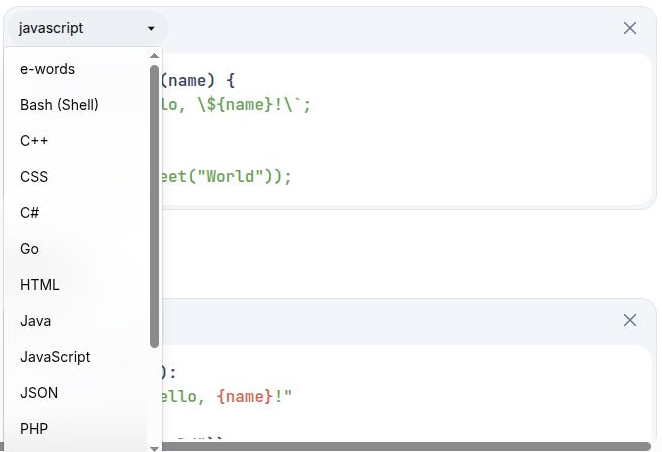The height and width of the screenshot is (452, 662).
Task: Select CSS language option
Action: pyautogui.click(x=76, y=176)
